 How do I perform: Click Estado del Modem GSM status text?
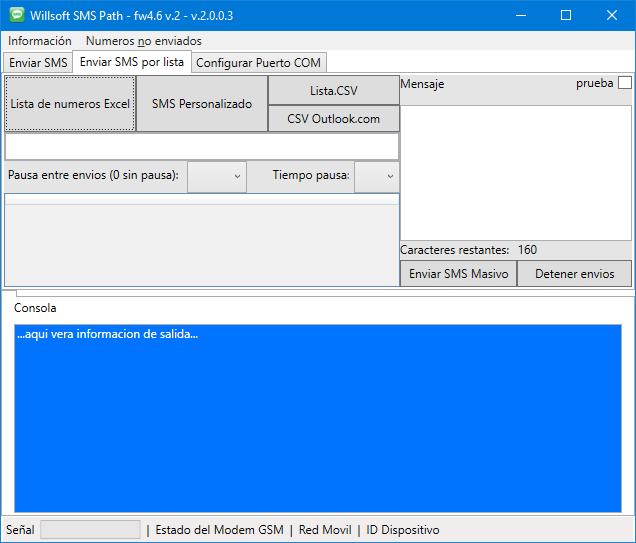coord(219,530)
